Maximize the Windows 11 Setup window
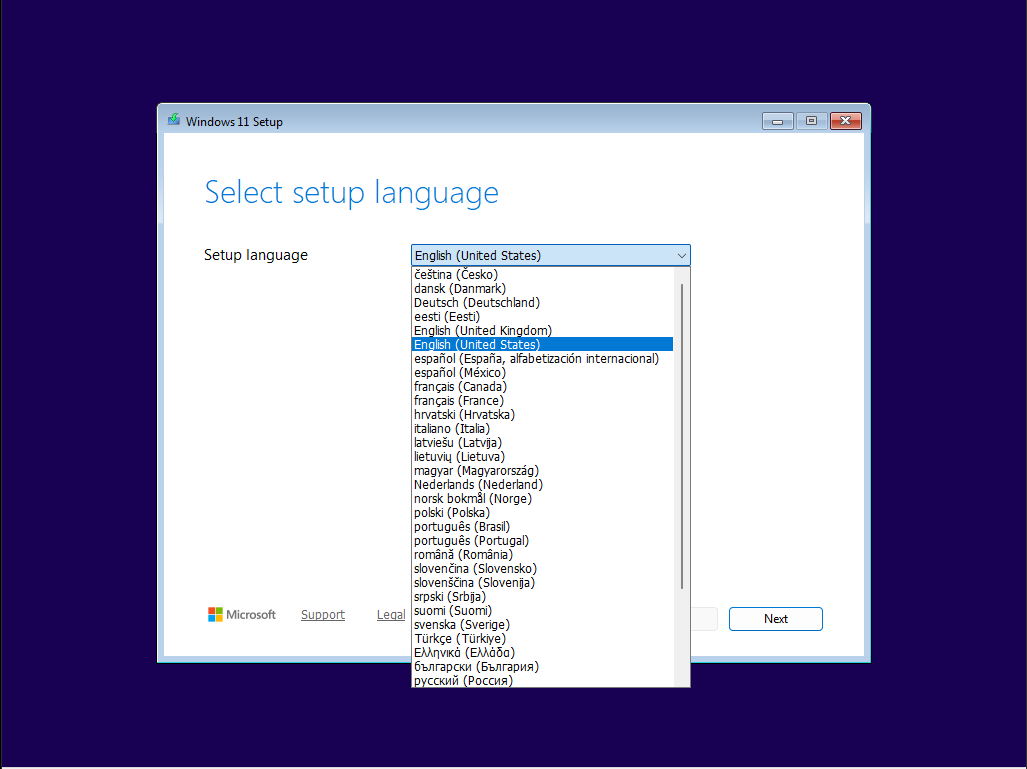 [812, 121]
